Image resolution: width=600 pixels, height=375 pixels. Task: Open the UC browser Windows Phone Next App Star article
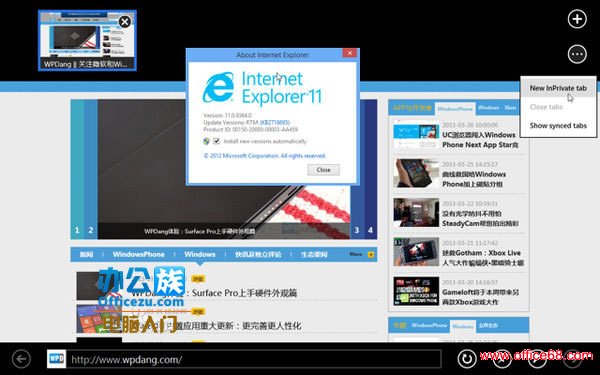480,140
